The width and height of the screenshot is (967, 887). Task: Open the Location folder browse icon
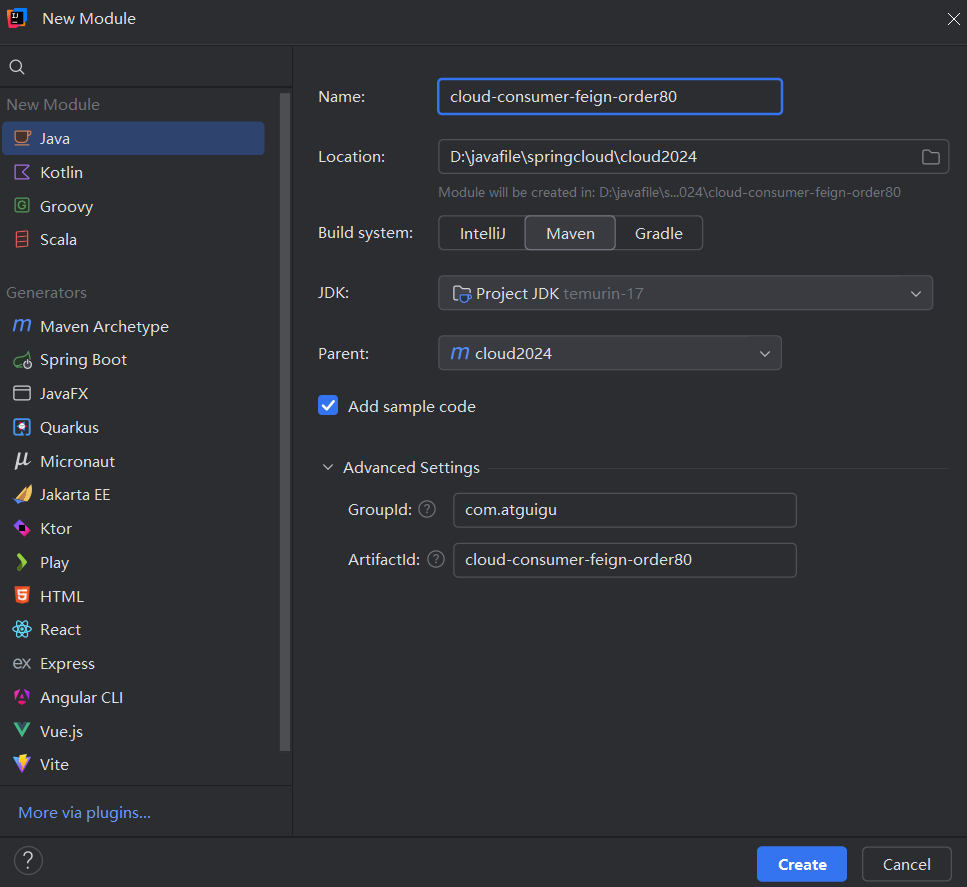(931, 157)
